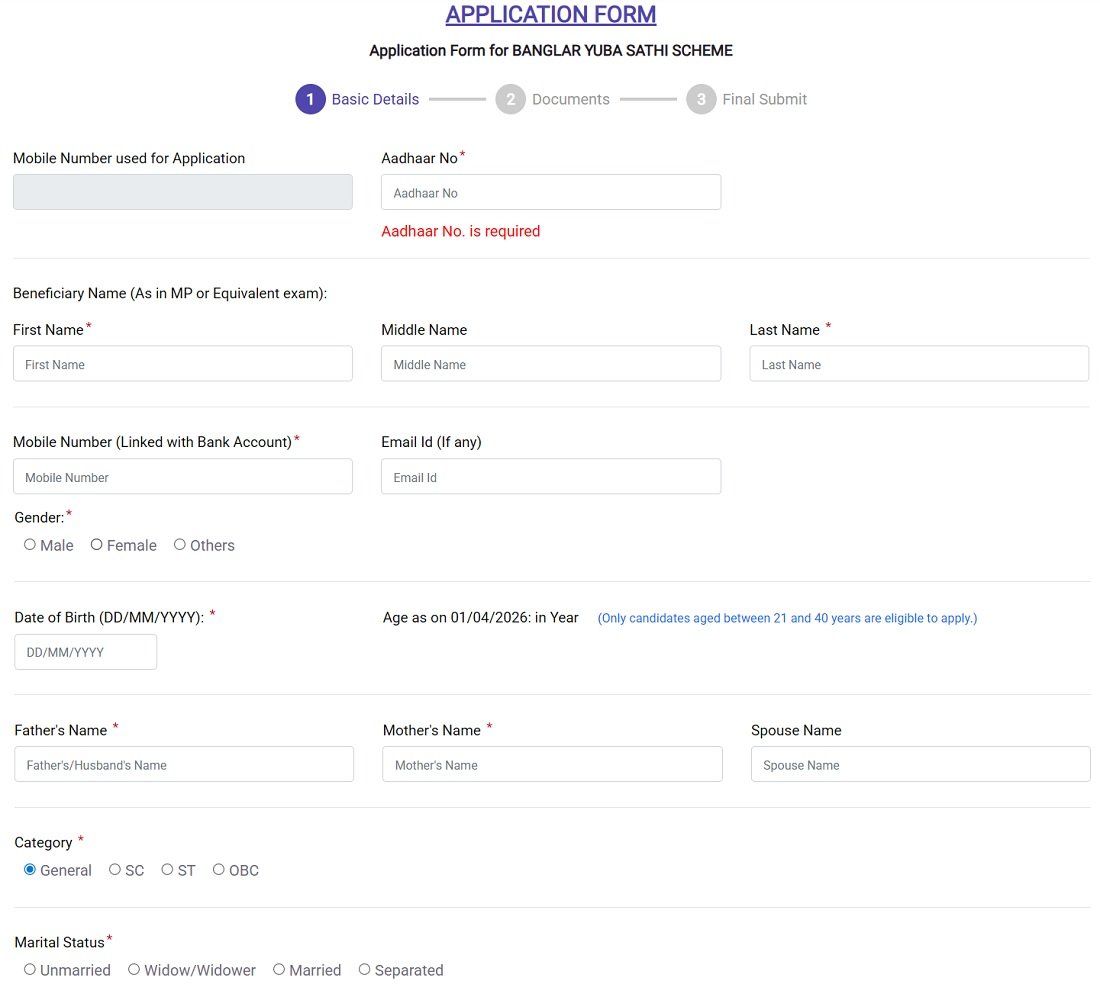Click the Email Id input box
This screenshot has width=1100, height=984.
550,476
